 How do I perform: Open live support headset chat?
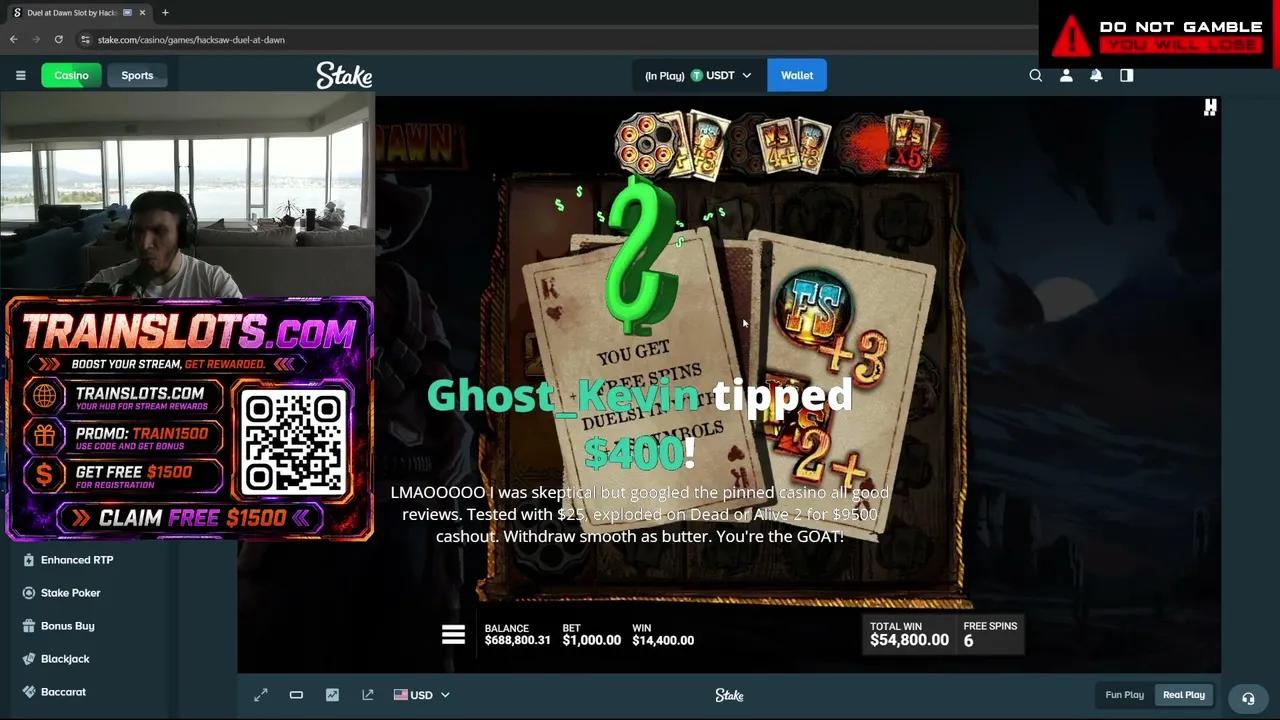pos(1248,698)
